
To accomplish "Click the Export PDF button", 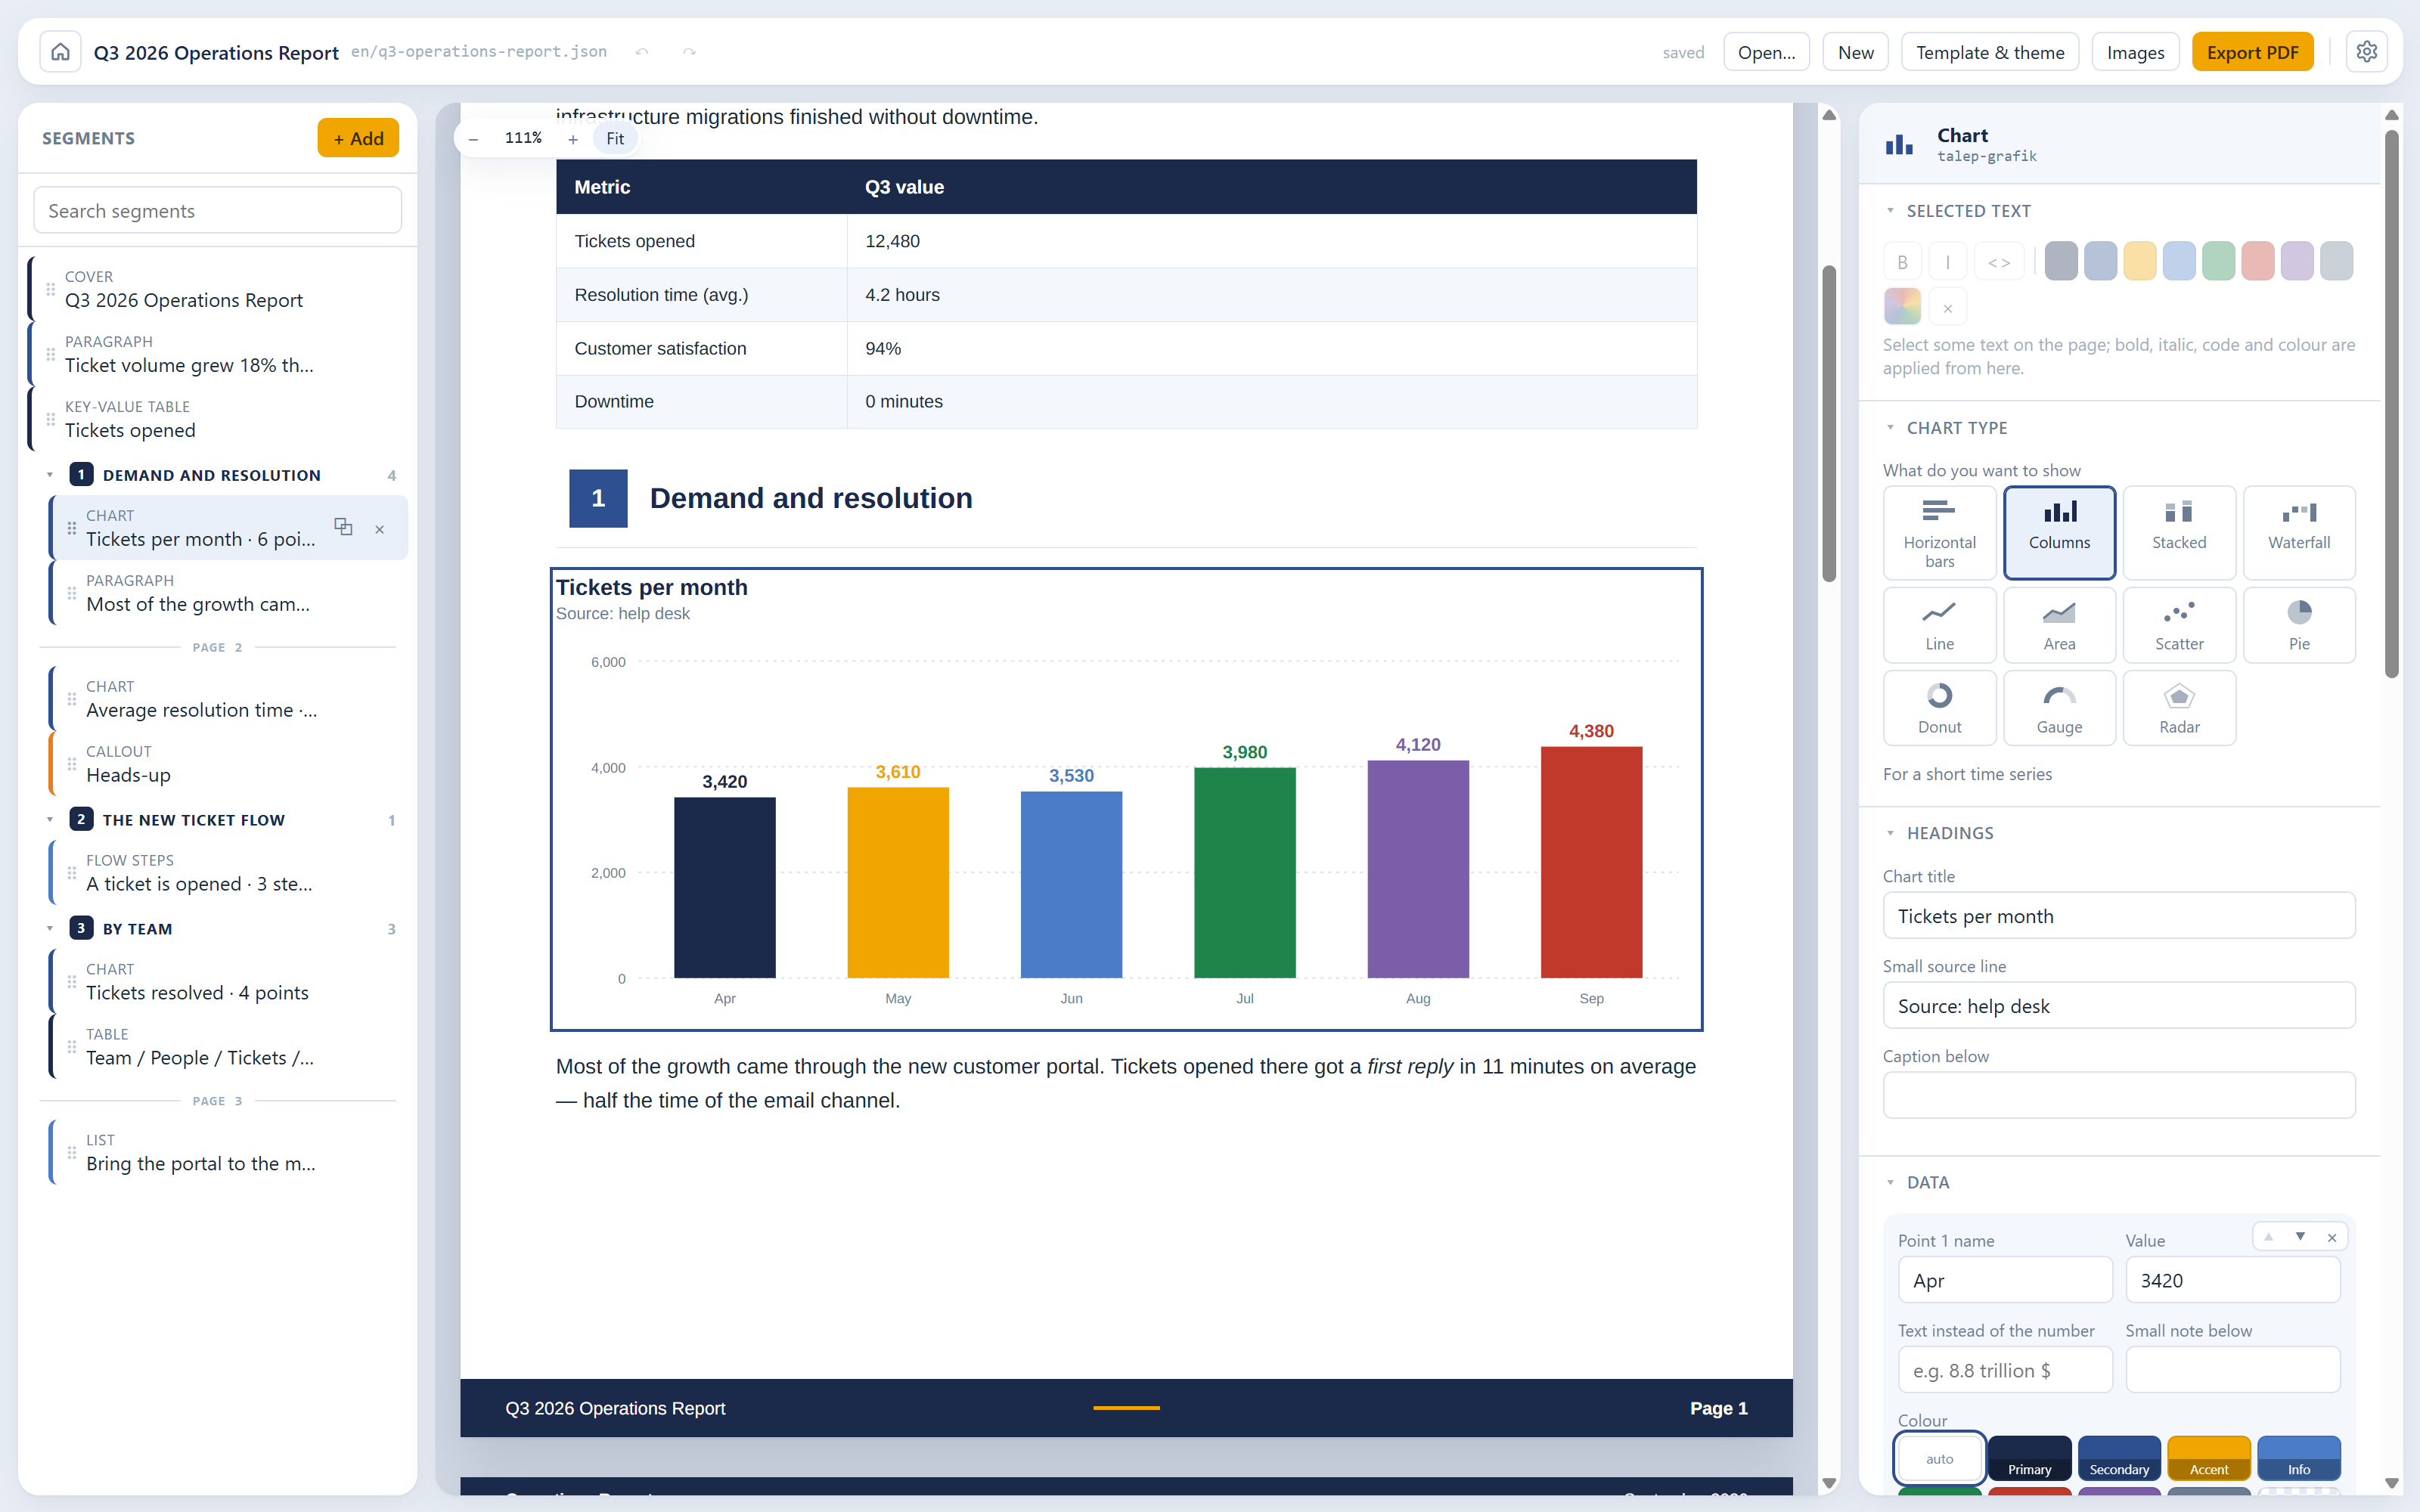I will point(2252,52).
